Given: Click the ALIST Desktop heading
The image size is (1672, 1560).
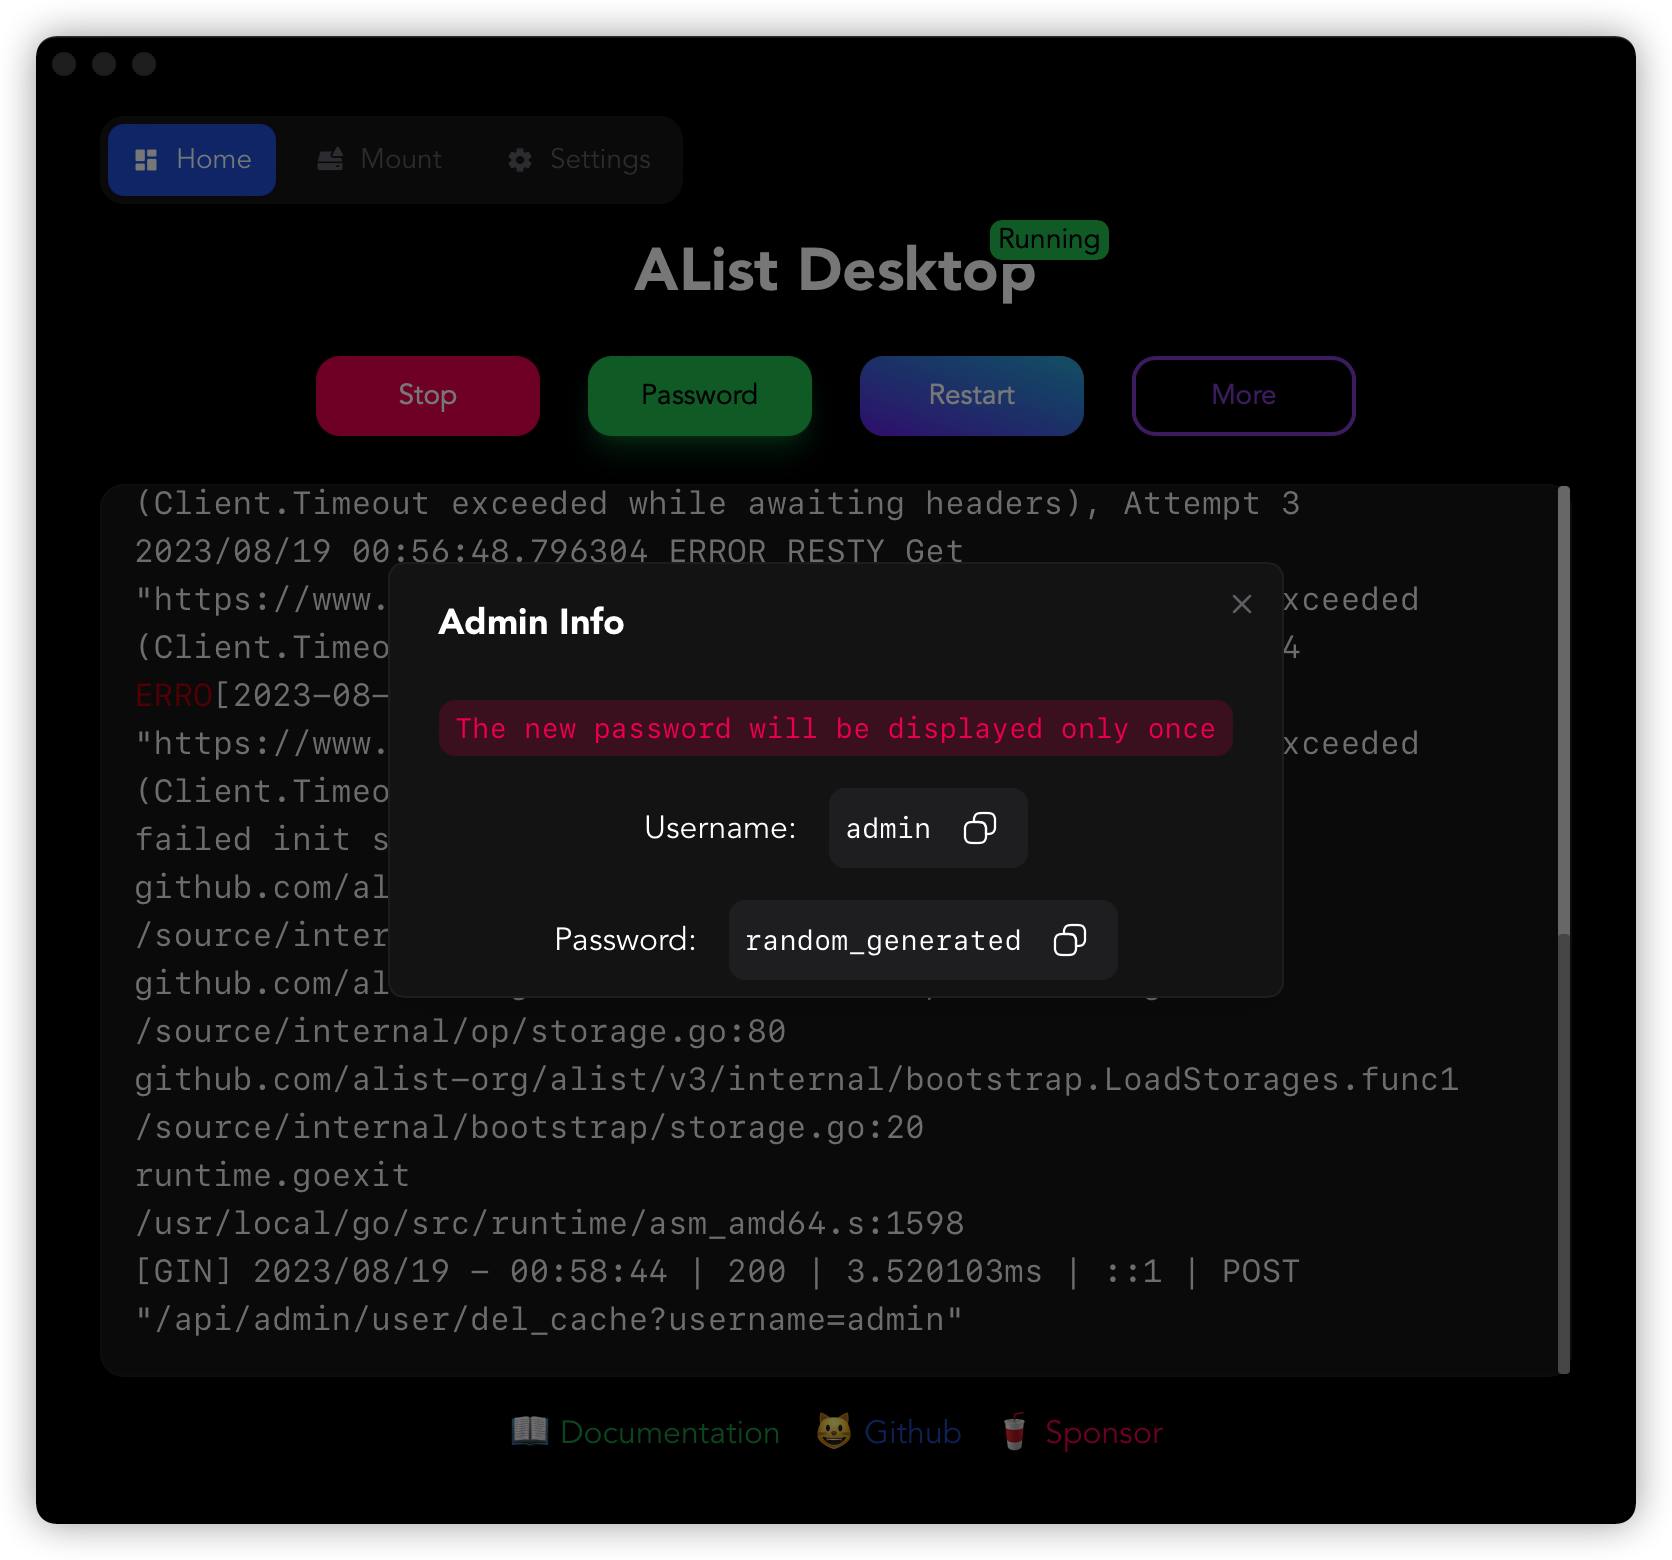Looking at the screenshot, I should click(x=835, y=270).
